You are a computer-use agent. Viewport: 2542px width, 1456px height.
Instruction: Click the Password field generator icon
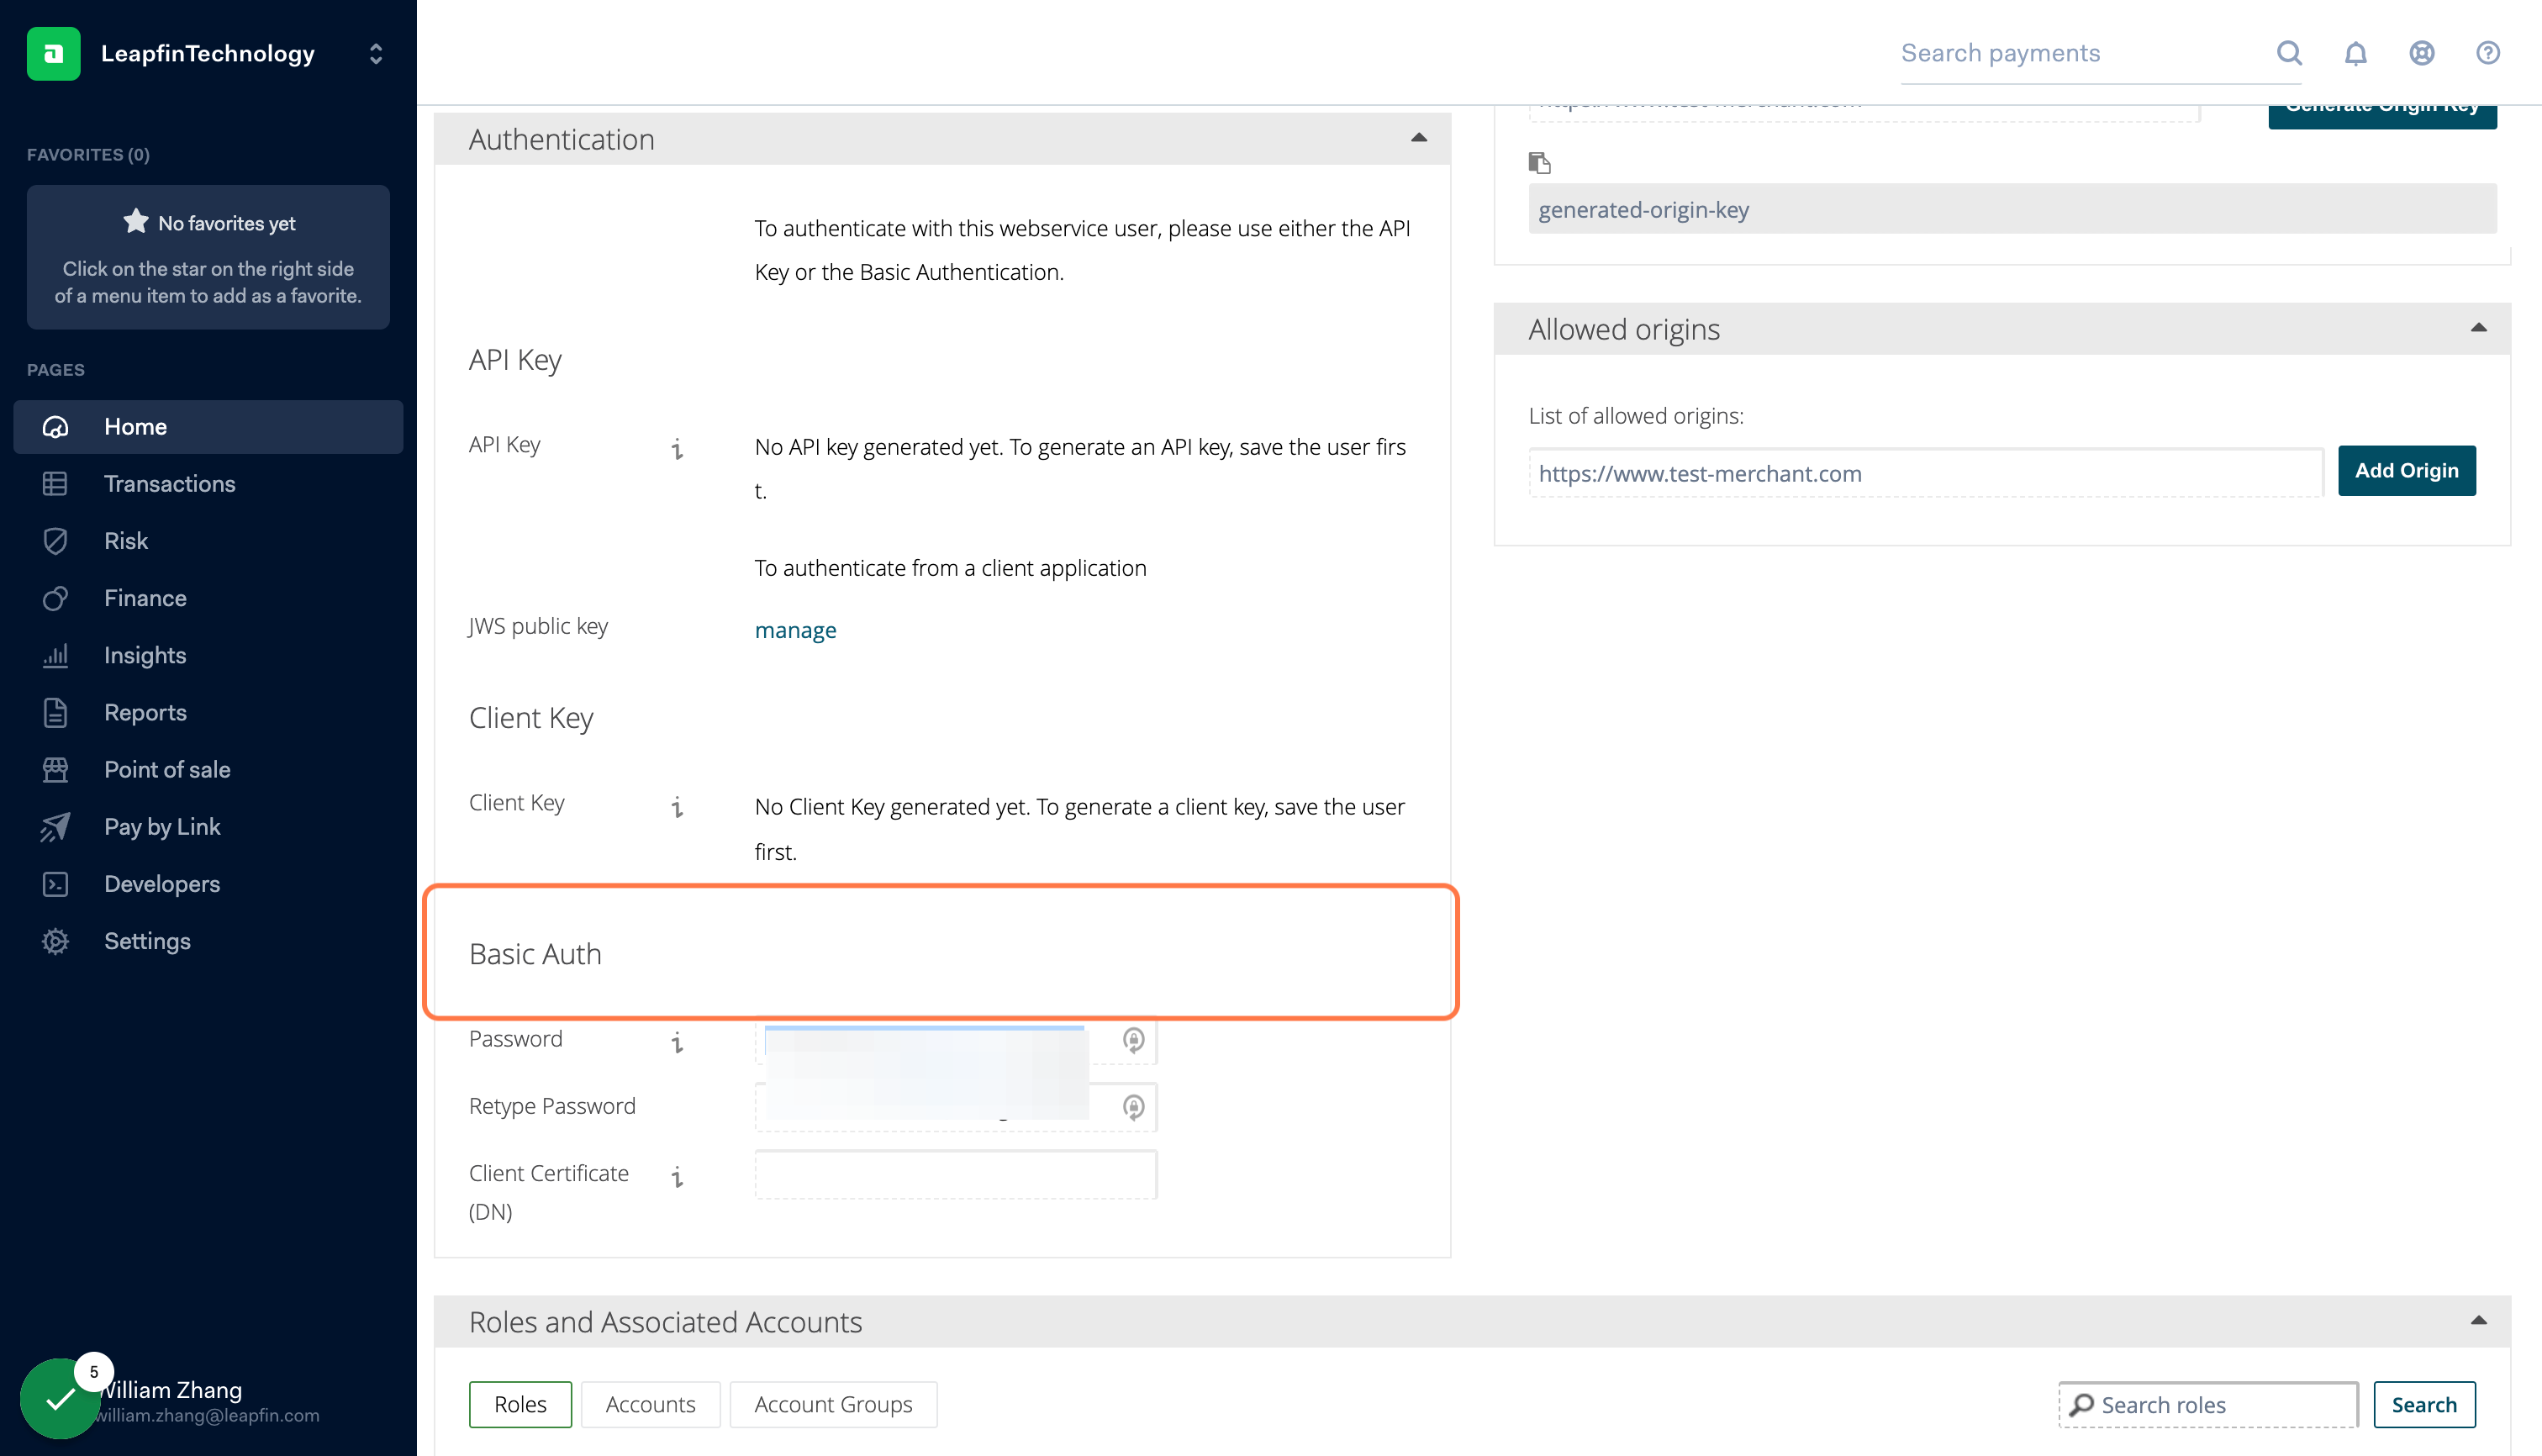click(1132, 1040)
